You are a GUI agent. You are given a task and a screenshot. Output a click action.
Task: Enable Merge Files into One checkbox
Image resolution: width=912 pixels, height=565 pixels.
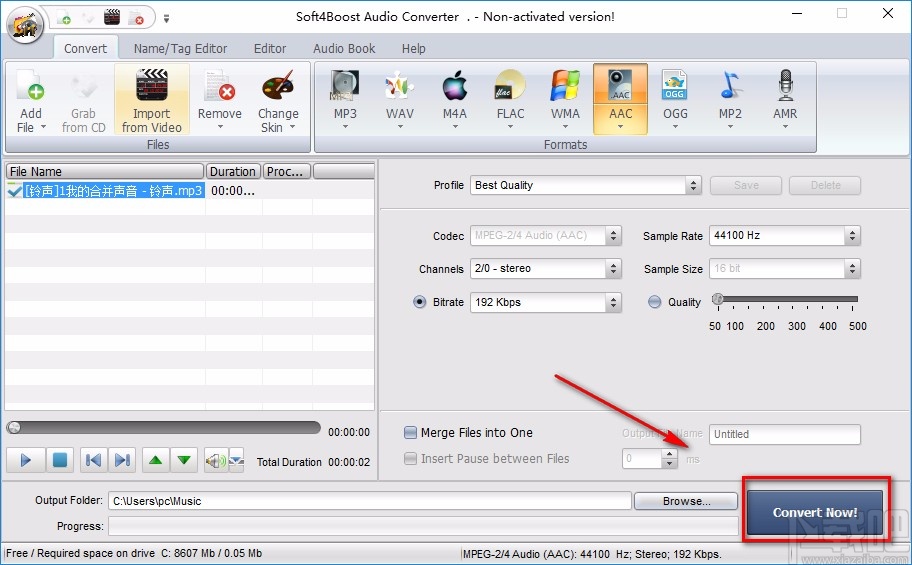click(x=411, y=432)
